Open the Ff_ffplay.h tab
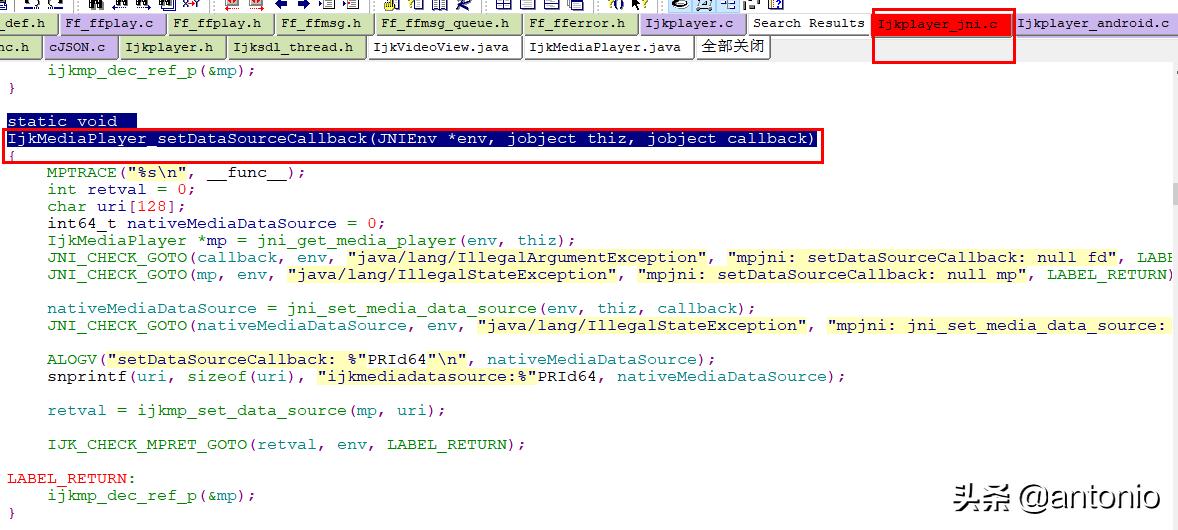Viewport: 1178px width, 530px height. click(216, 24)
